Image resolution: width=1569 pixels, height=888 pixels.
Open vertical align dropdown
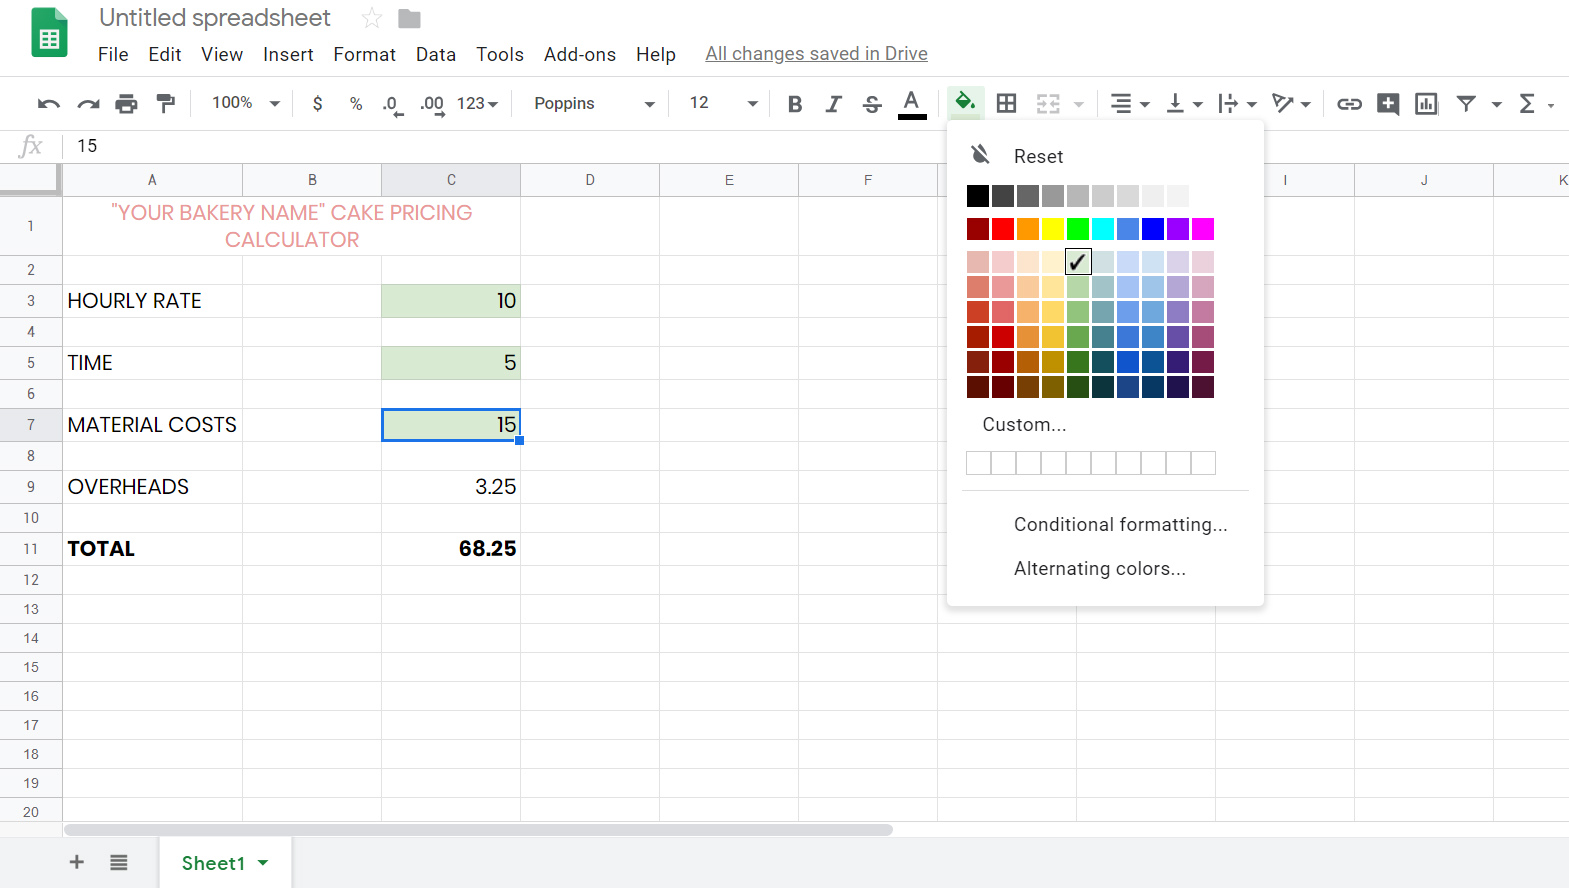1185,104
